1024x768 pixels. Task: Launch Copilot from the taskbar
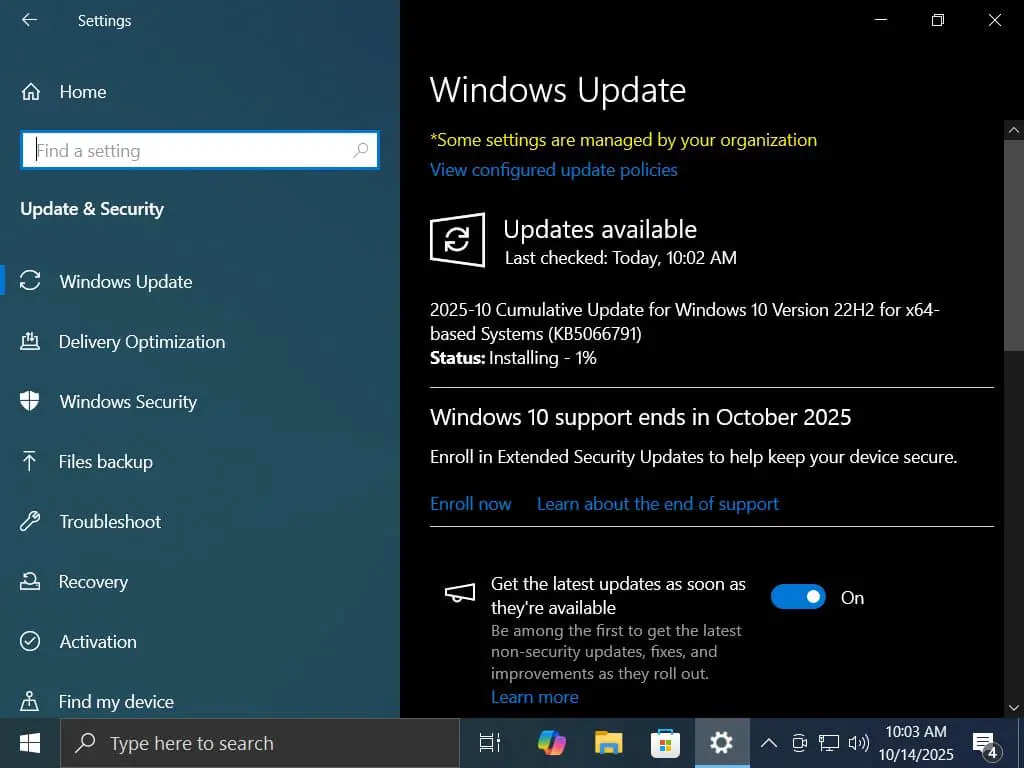[x=551, y=743]
